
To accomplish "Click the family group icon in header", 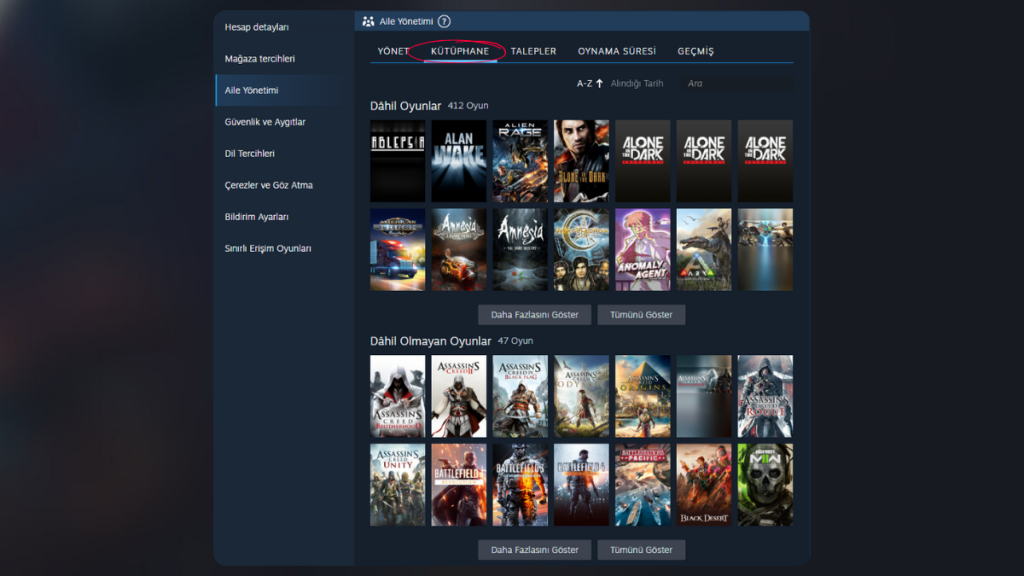I will click(x=368, y=22).
